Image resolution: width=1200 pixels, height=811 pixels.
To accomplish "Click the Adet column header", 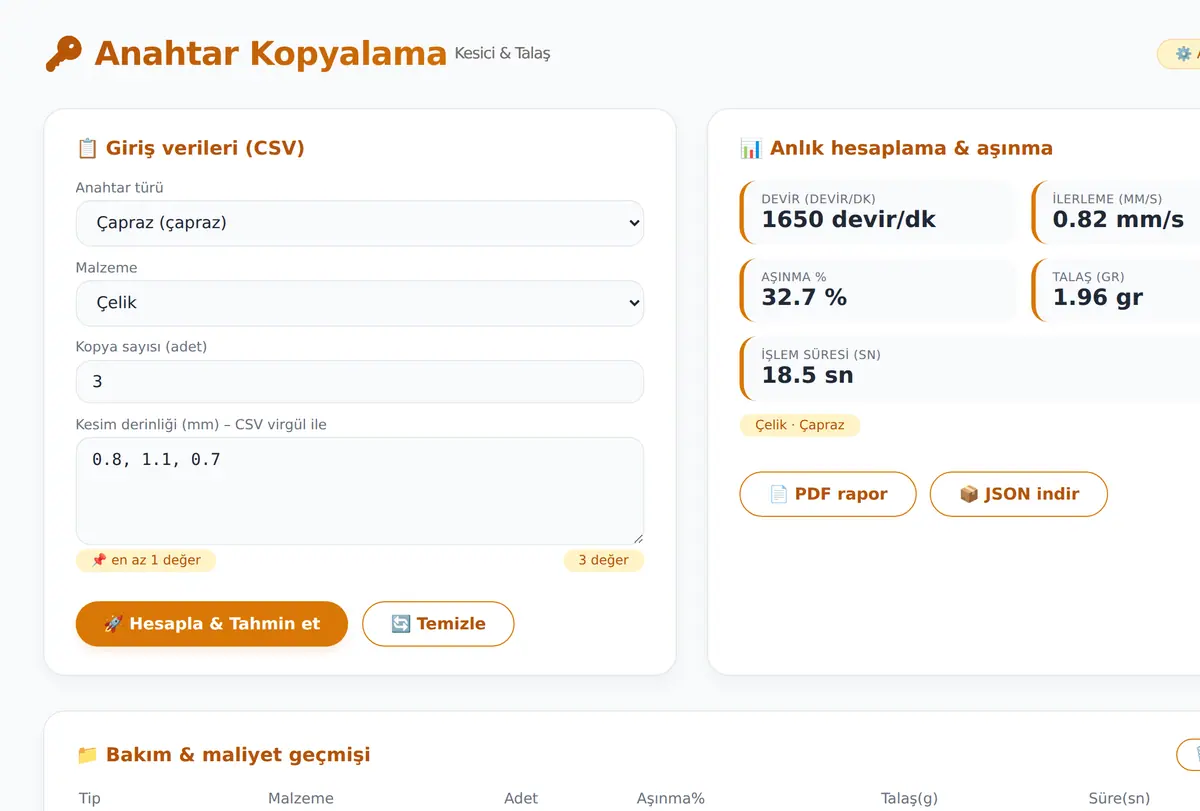I will pyautogui.click(x=521, y=799).
